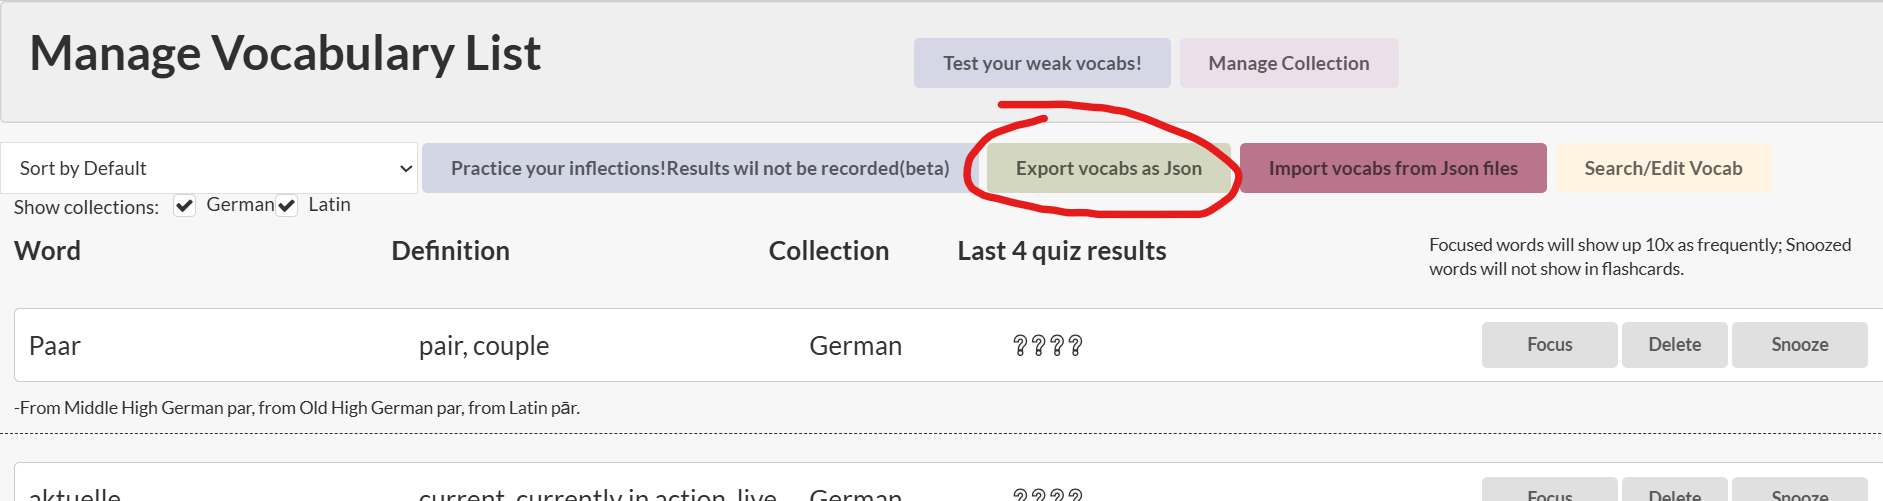Focus the word Paar
Screen dimensions: 1883x501
coord(1549,345)
